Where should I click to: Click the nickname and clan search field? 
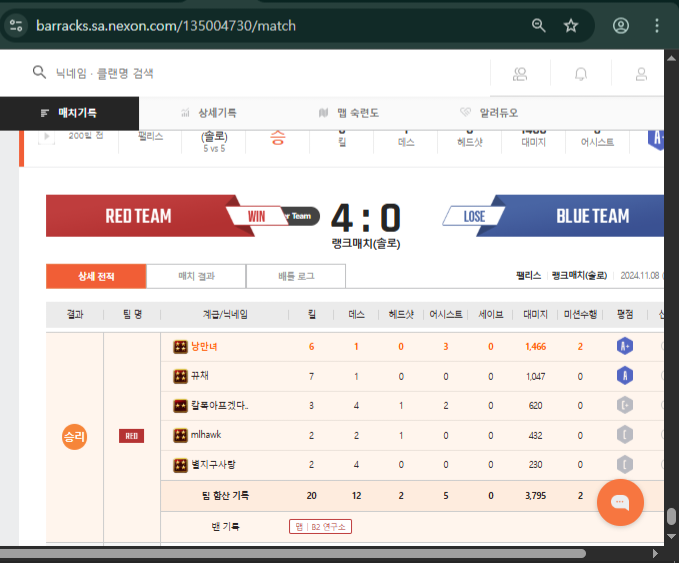coord(250,73)
